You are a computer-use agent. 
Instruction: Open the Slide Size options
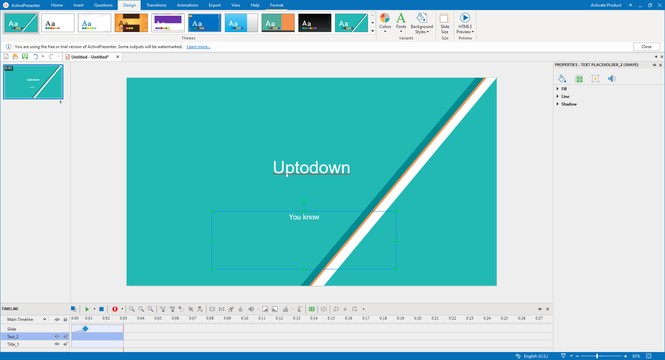(x=444, y=24)
